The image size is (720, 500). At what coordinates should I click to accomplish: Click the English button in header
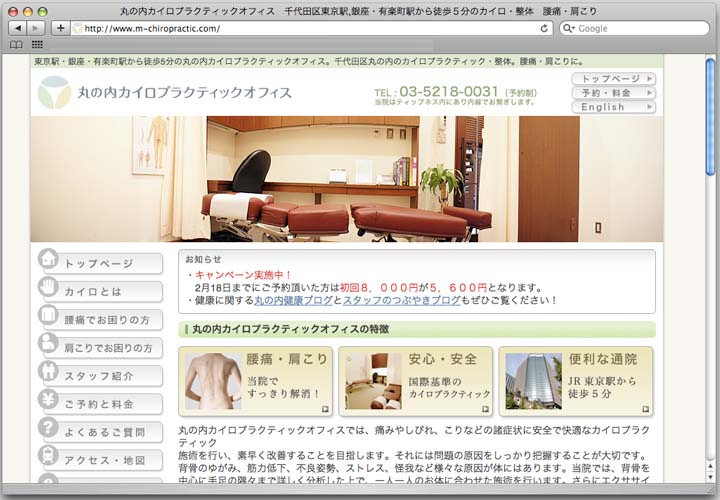(613, 107)
